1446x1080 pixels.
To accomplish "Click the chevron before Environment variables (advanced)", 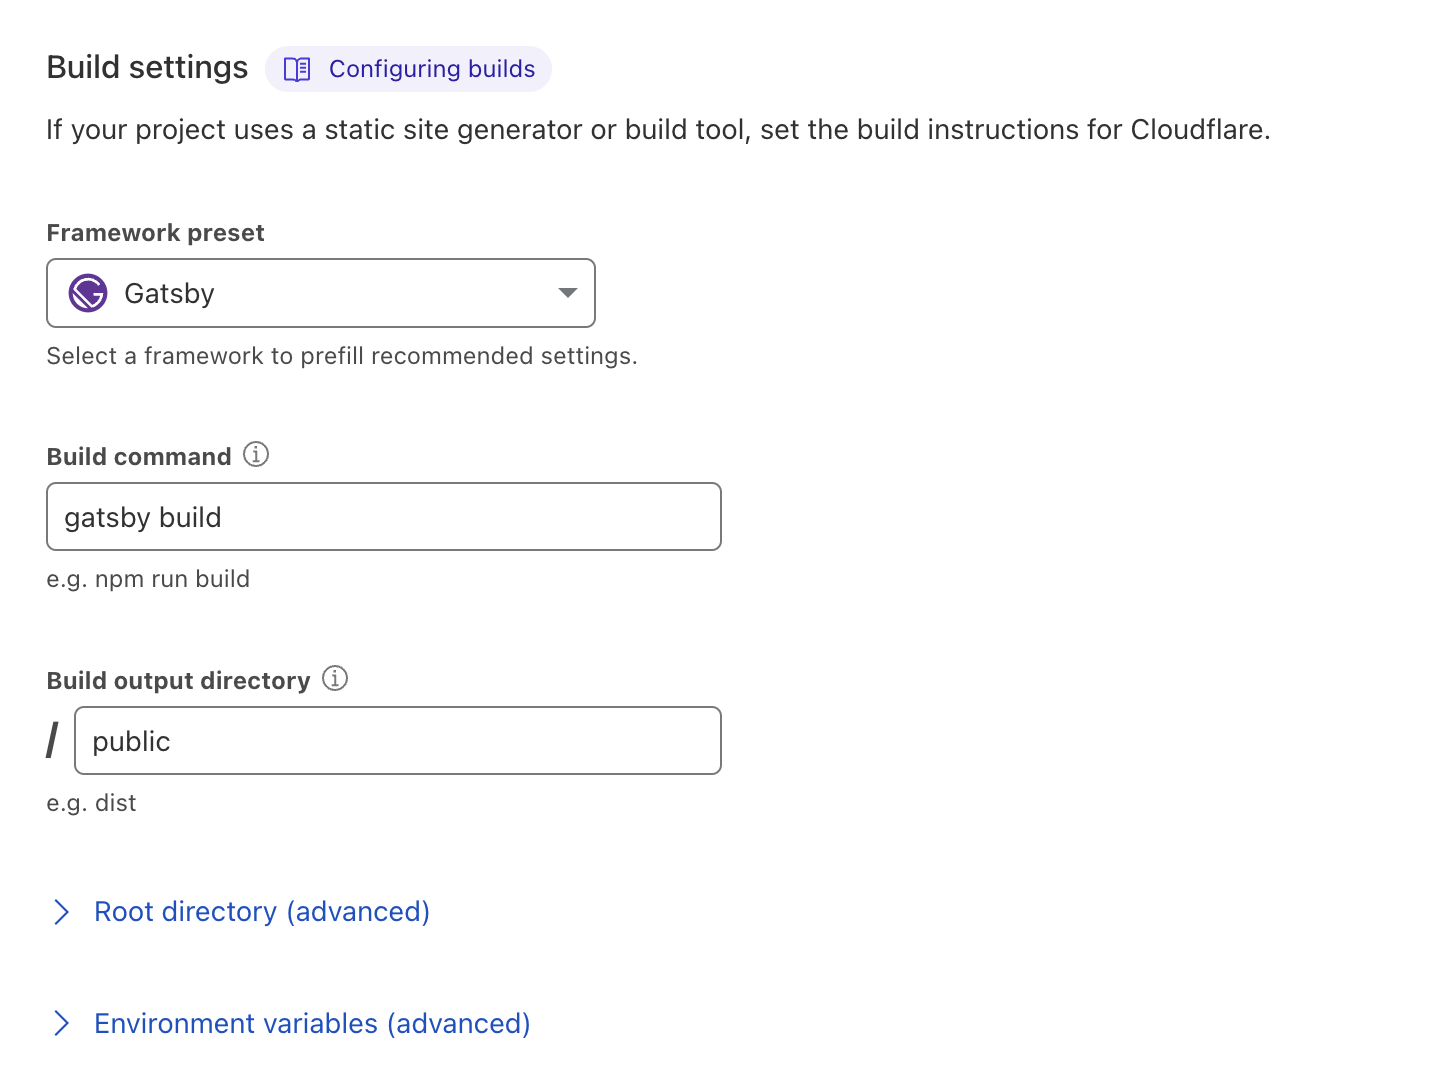I will point(62,1023).
